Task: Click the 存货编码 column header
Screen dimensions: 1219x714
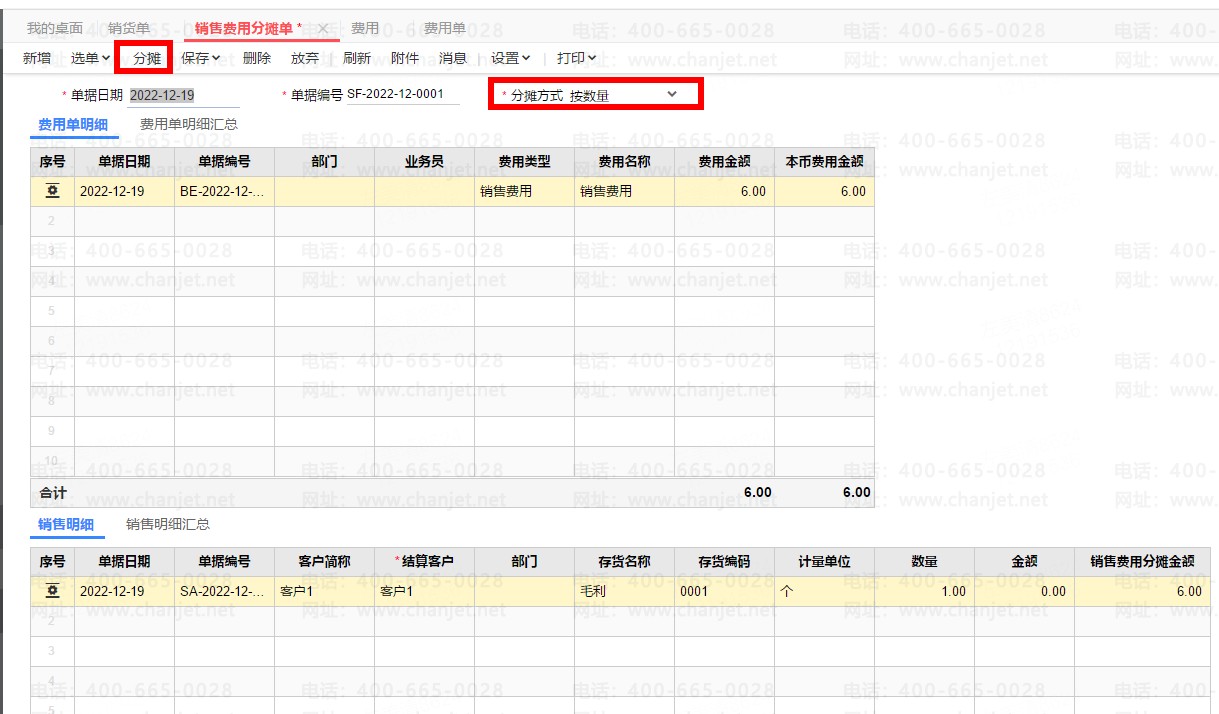Action: (724, 562)
